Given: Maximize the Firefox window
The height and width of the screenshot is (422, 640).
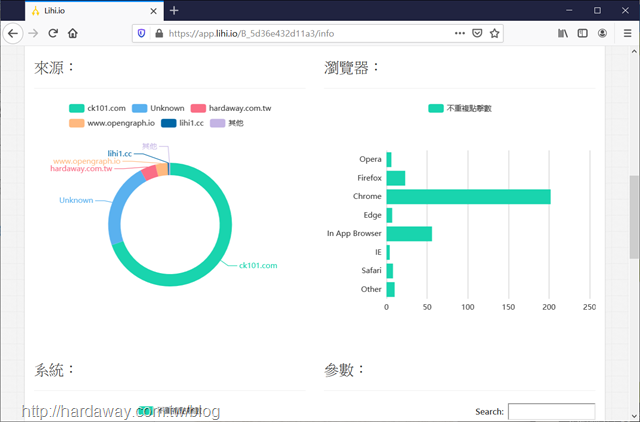Looking at the screenshot, I should (x=597, y=11).
